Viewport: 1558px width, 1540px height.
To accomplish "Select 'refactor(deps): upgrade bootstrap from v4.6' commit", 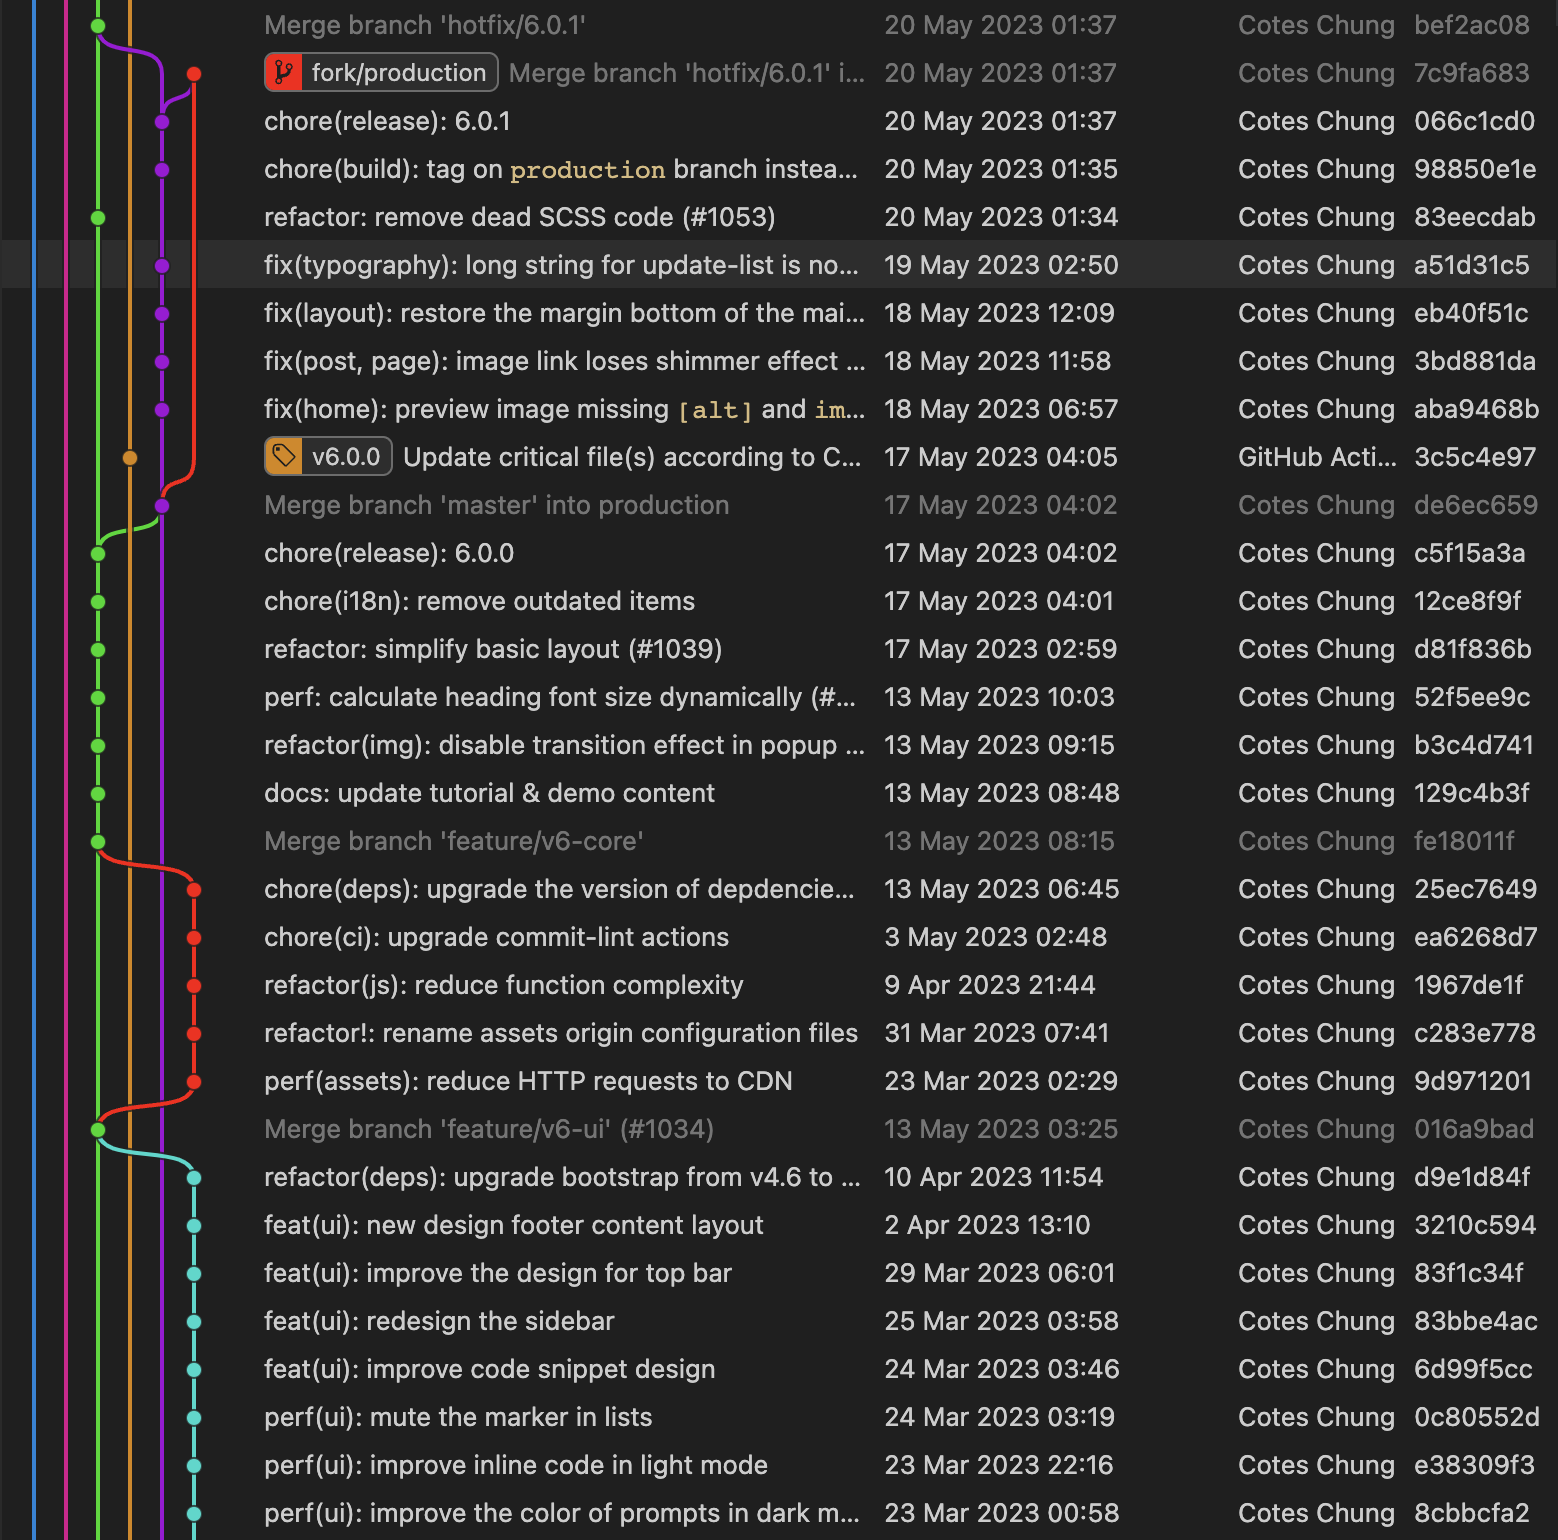I will coord(779,1177).
